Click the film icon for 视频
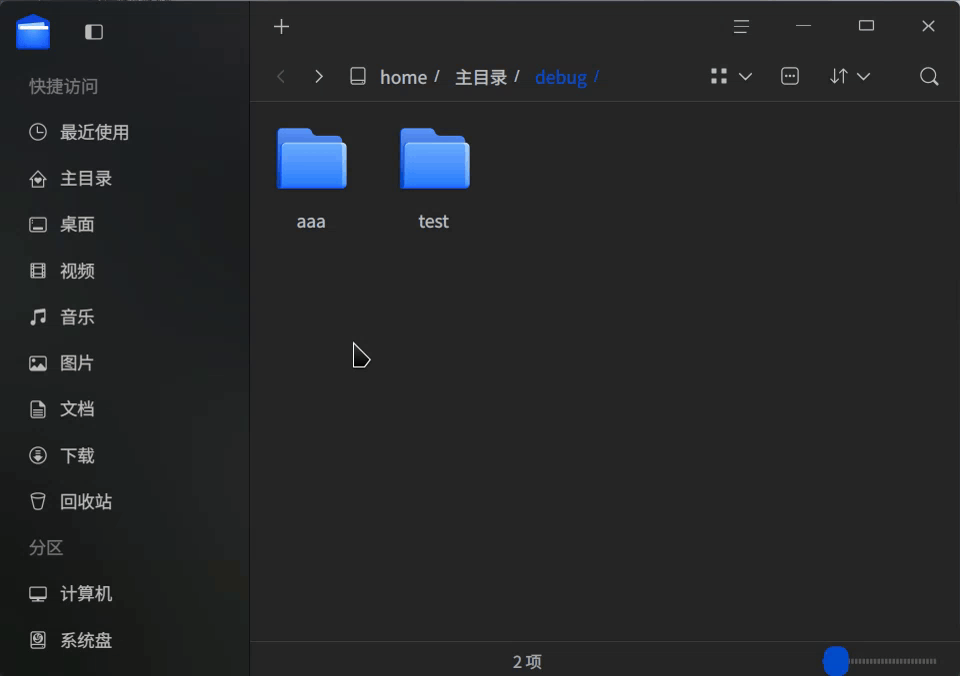 click(38, 271)
